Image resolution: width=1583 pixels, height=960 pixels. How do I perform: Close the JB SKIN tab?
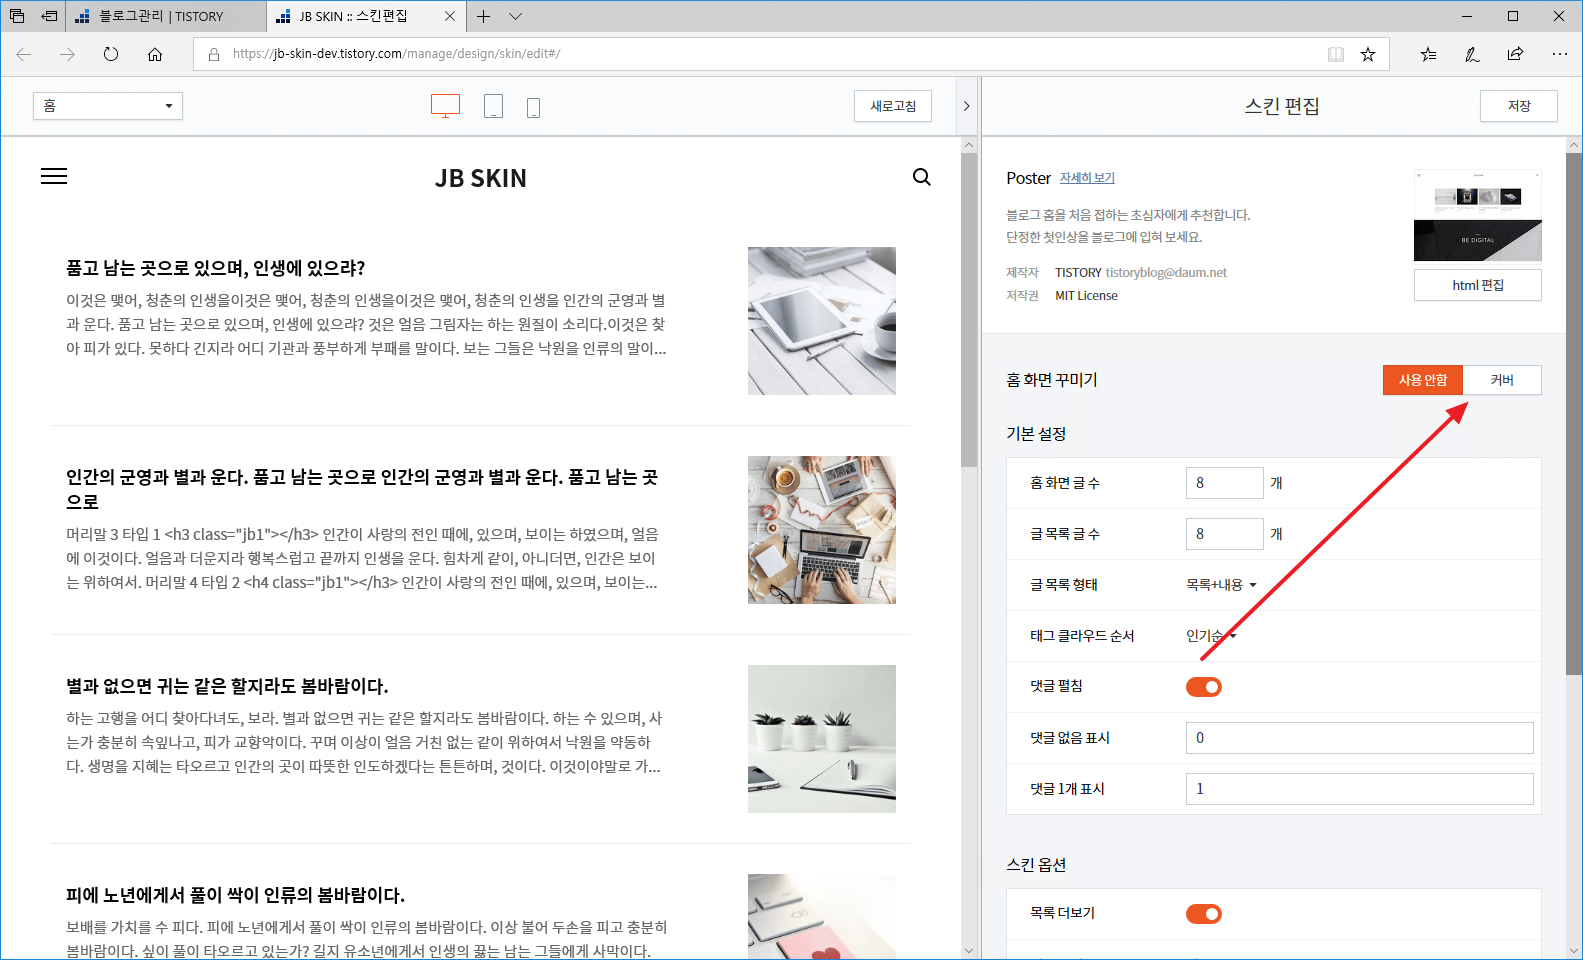coord(450,16)
